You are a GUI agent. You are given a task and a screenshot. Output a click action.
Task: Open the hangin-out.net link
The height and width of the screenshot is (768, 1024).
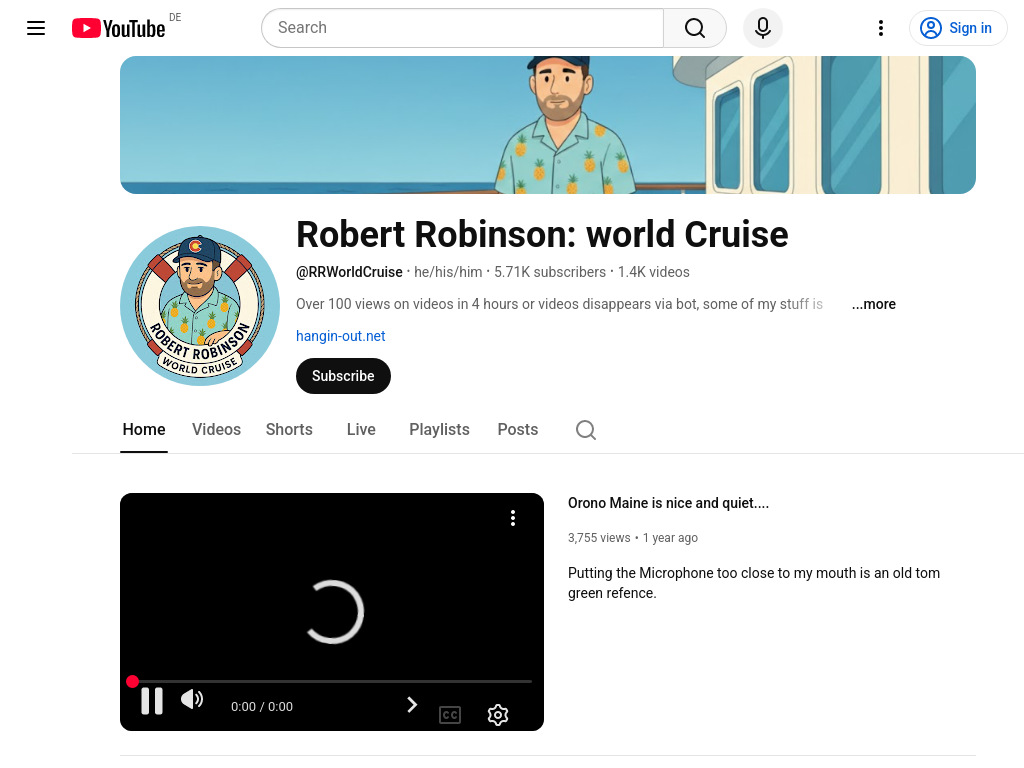(x=340, y=336)
